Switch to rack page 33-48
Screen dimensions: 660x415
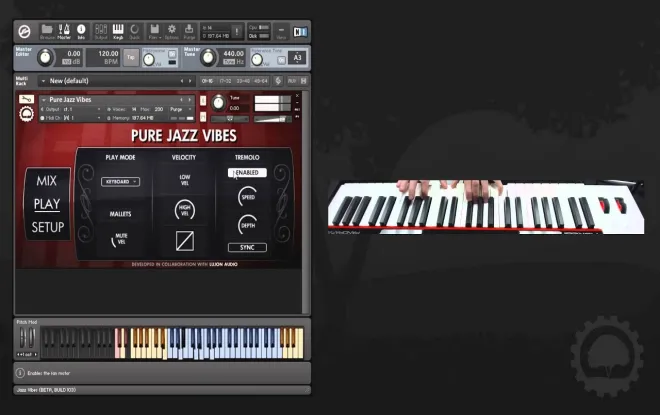coord(243,81)
